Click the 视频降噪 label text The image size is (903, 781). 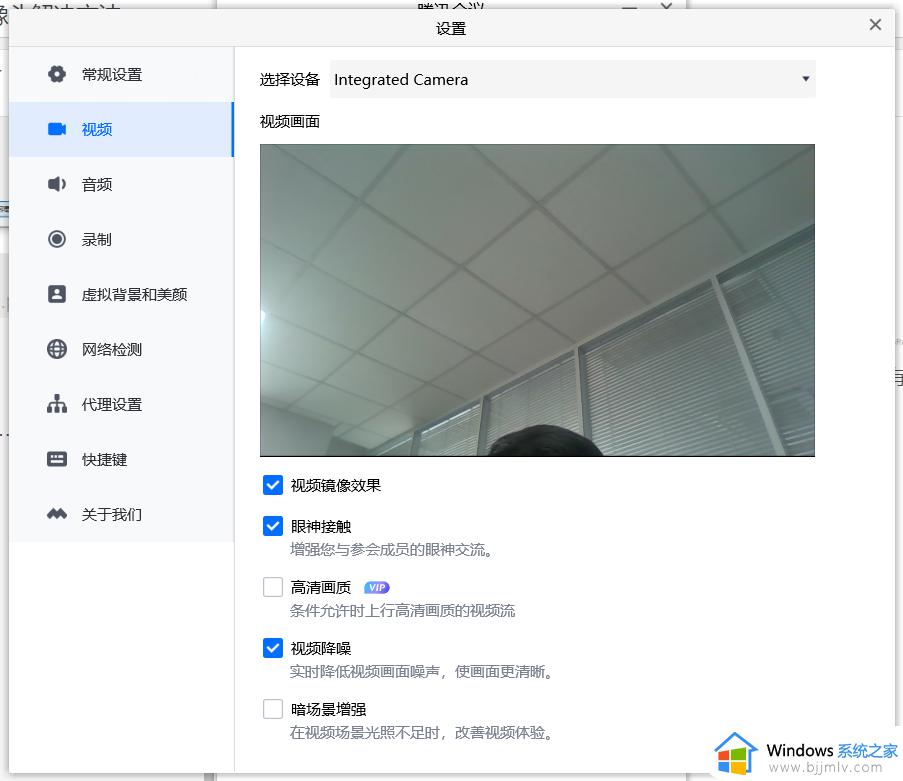click(321, 649)
